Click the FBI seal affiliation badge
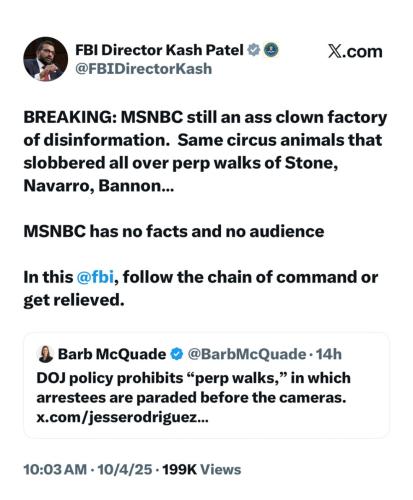The image size is (413, 500). coord(271,50)
